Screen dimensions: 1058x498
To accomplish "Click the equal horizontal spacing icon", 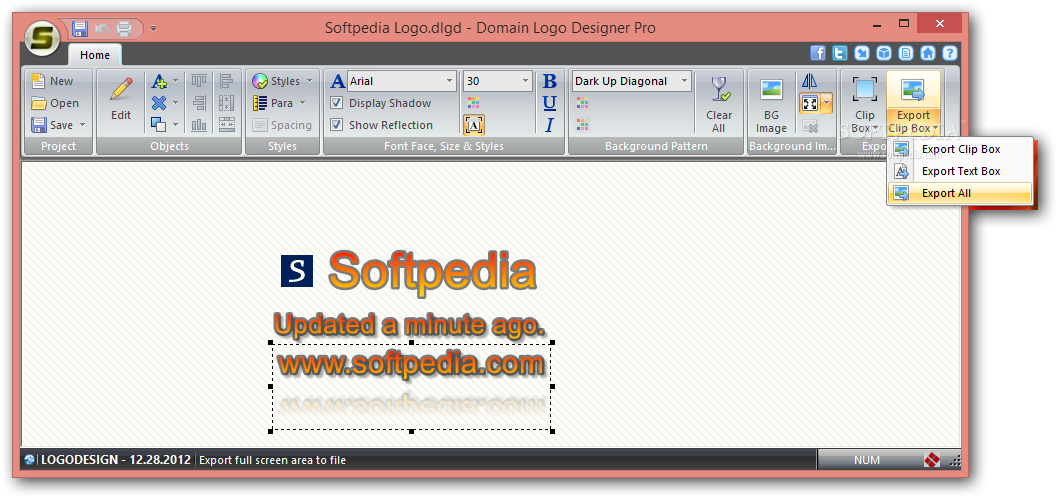I will click(227, 125).
